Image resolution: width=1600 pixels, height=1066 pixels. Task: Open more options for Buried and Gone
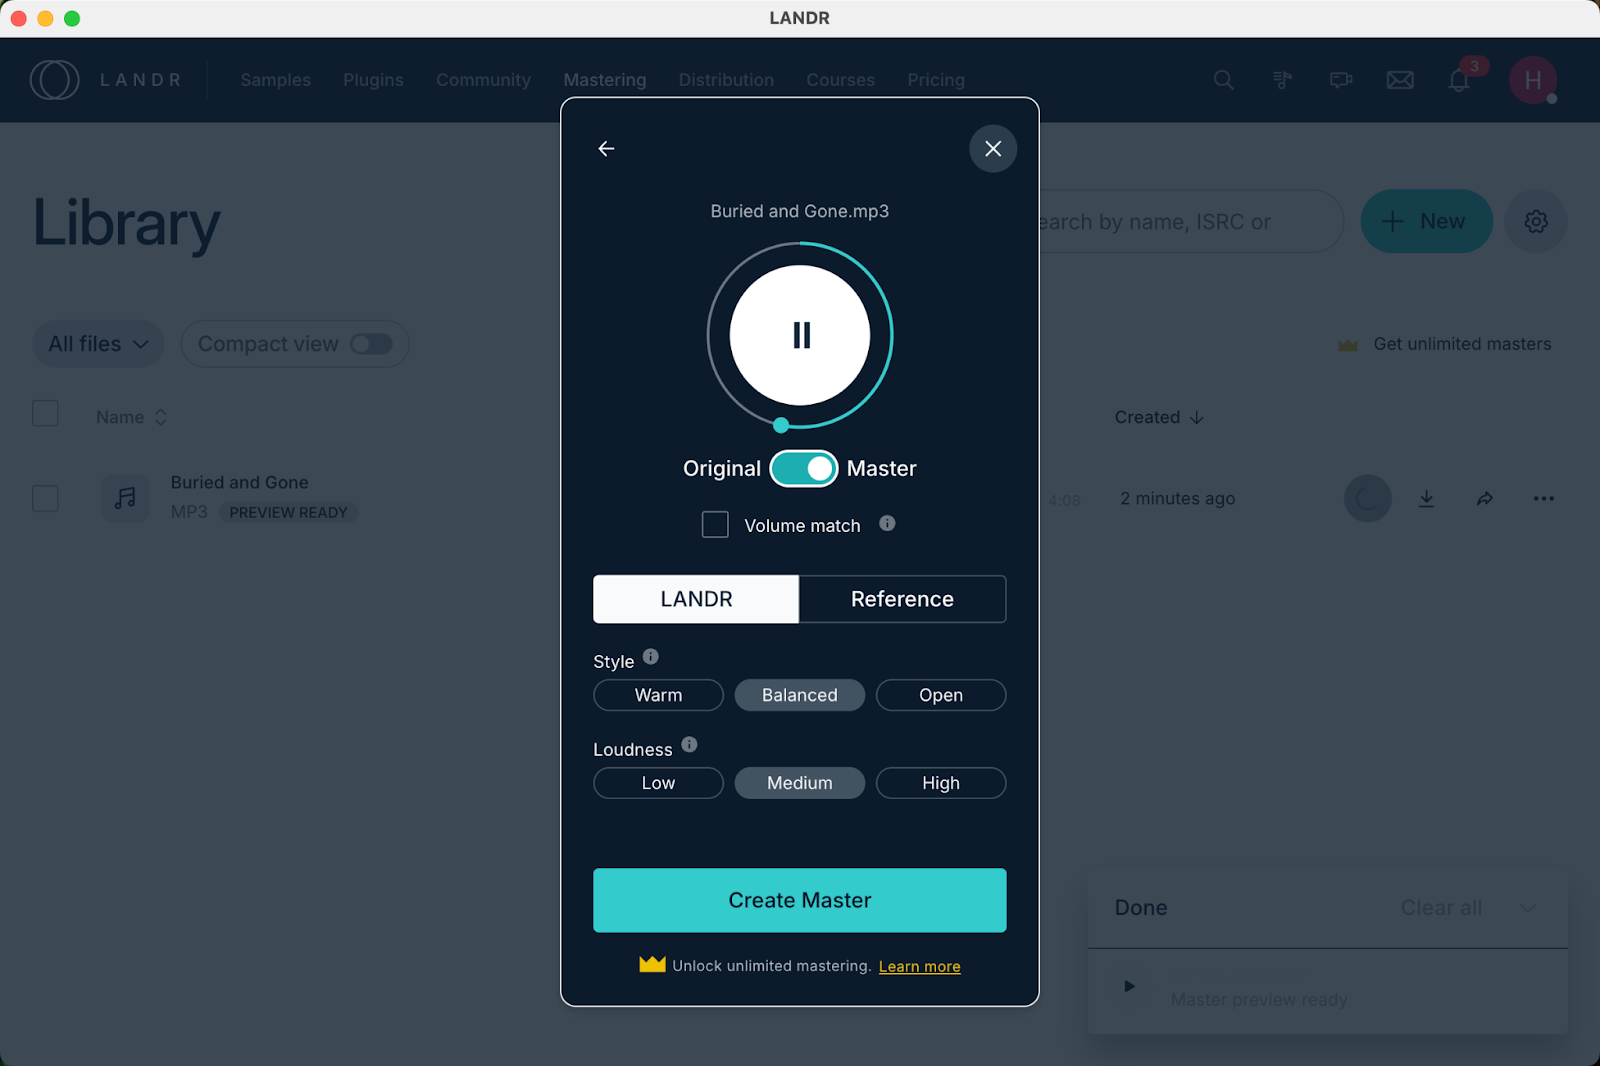click(1544, 498)
